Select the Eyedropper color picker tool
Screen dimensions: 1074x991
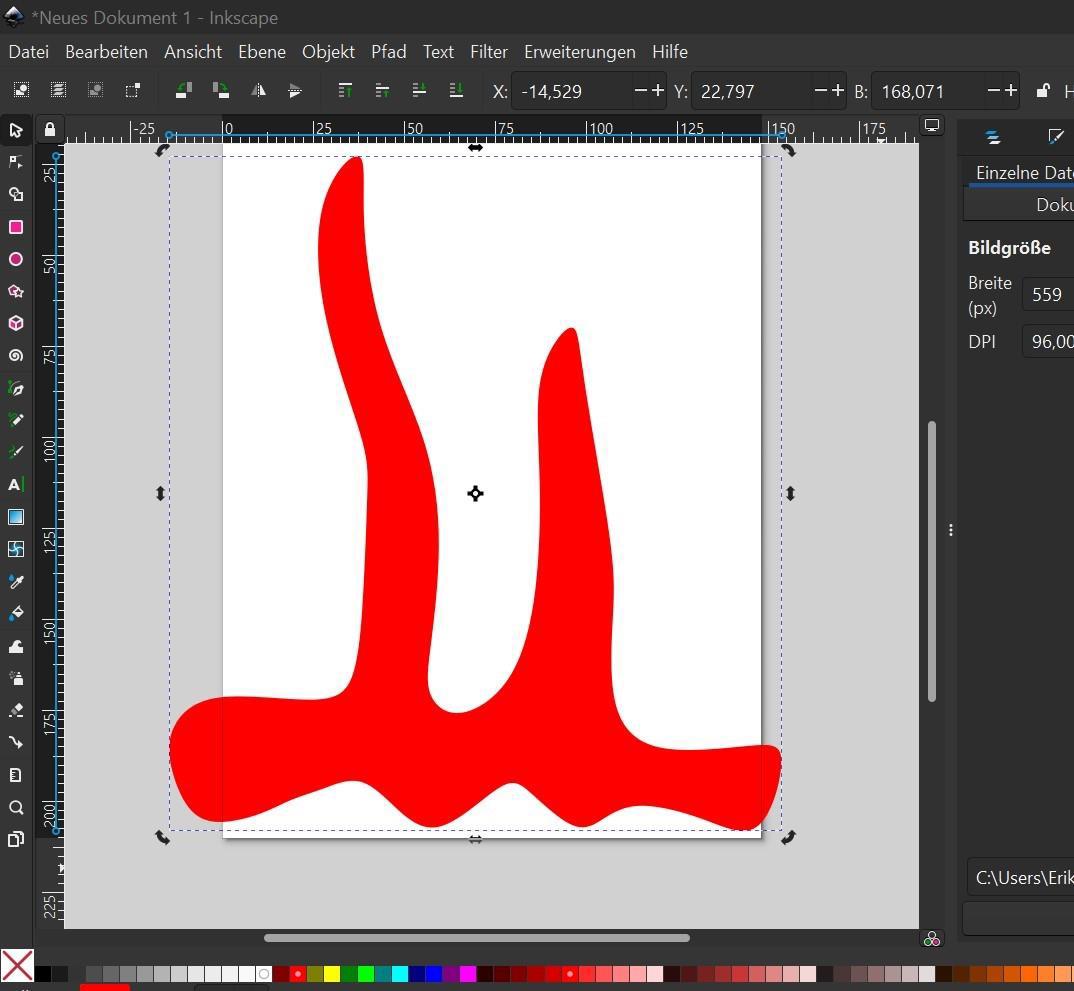point(16,582)
